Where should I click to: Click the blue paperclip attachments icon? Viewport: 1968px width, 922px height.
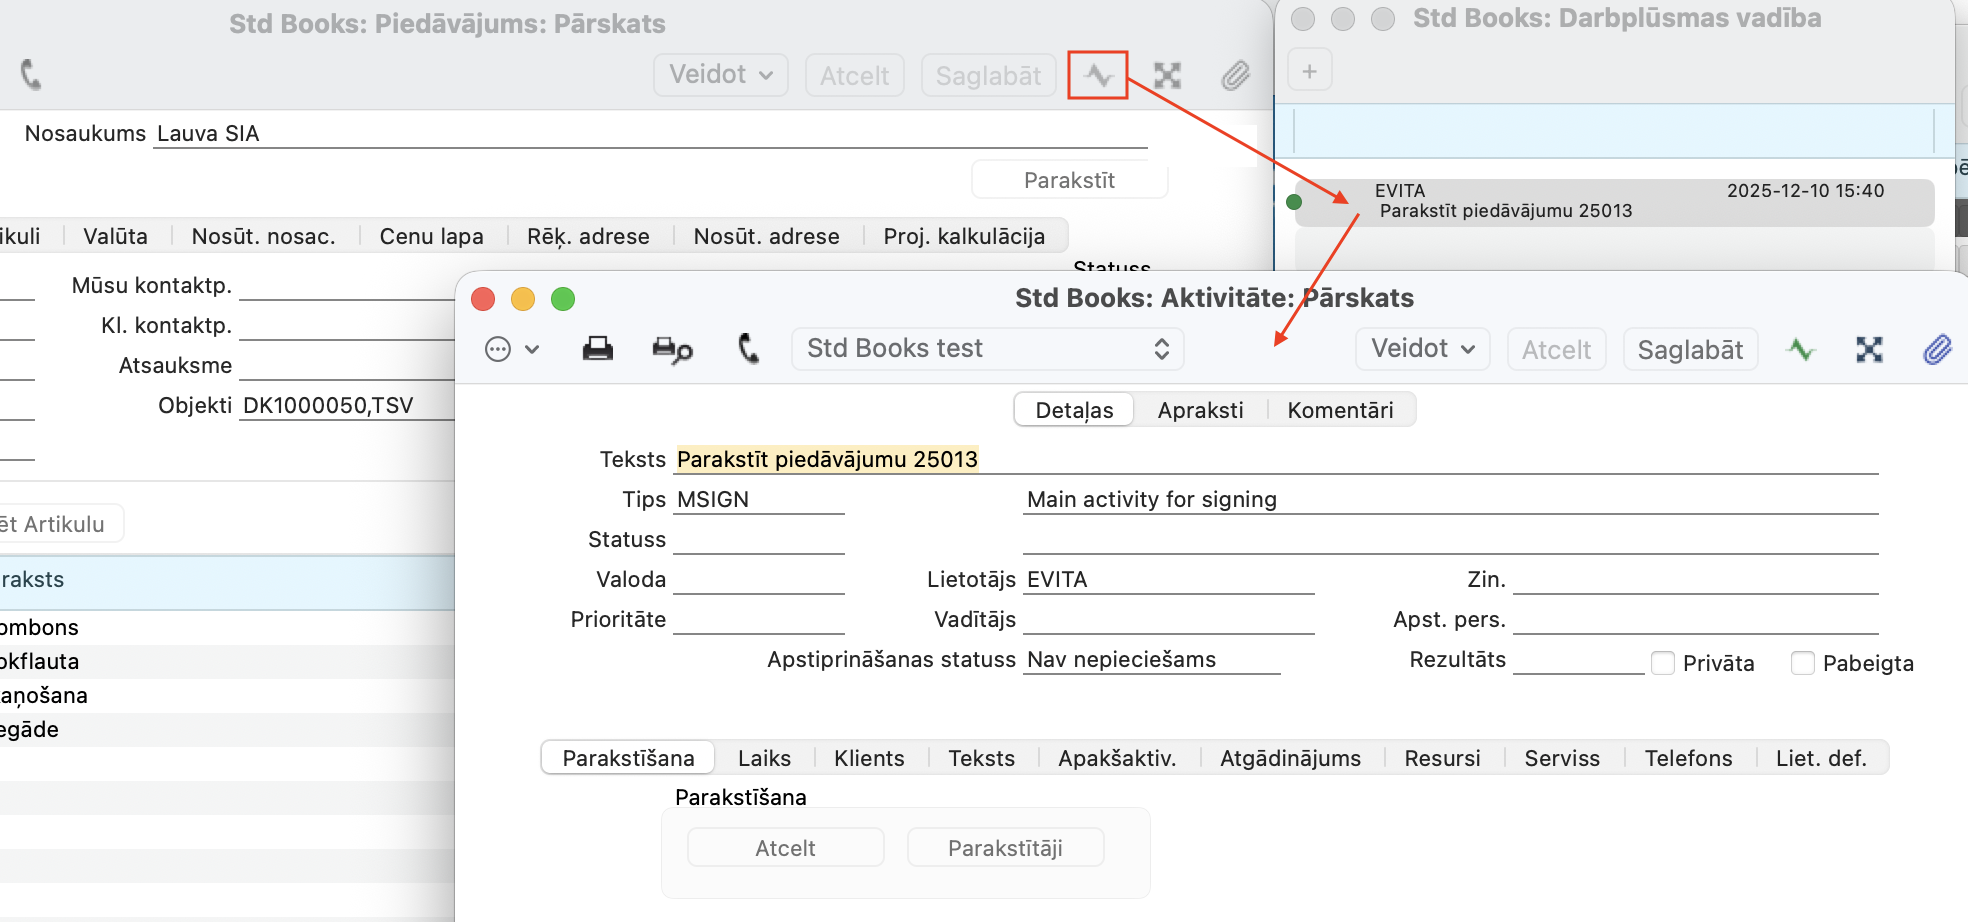click(x=1937, y=349)
